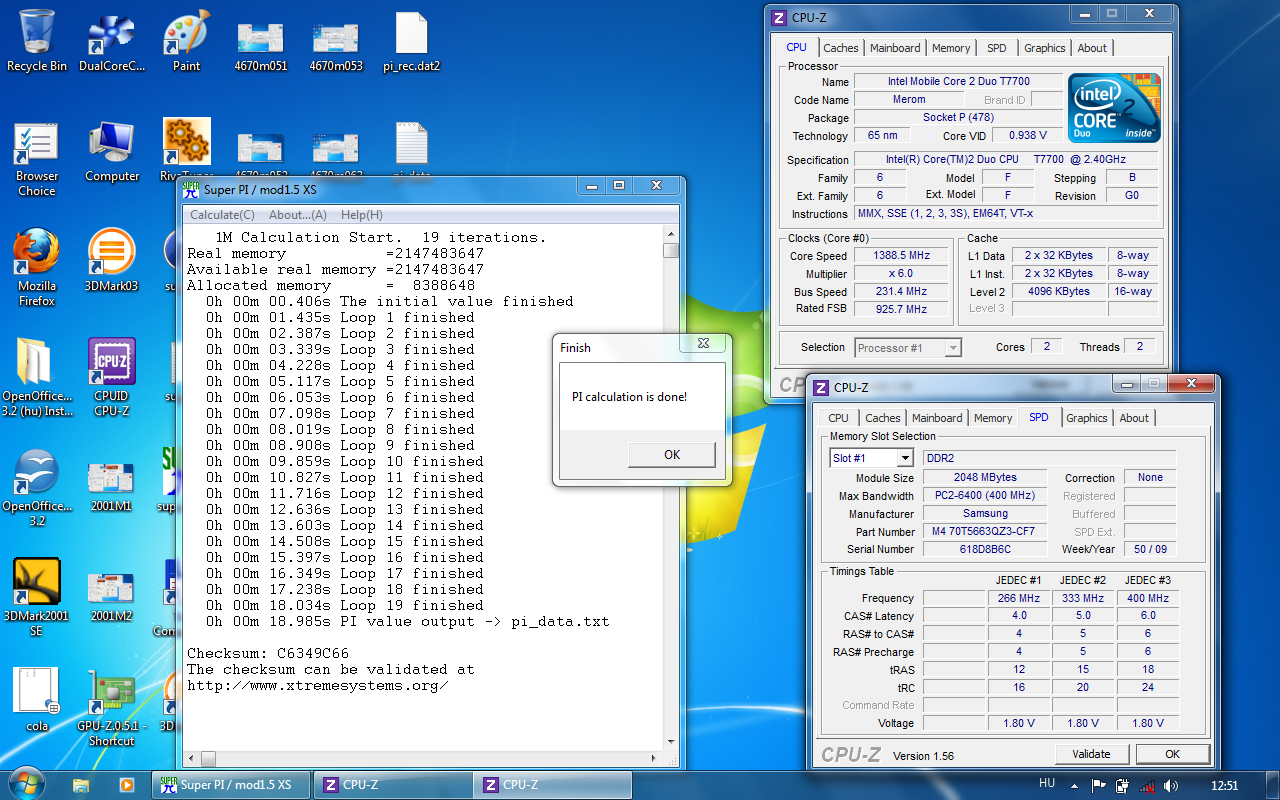Click the network signal tray icon
Screen dimensions: 1280x800
1147,785
